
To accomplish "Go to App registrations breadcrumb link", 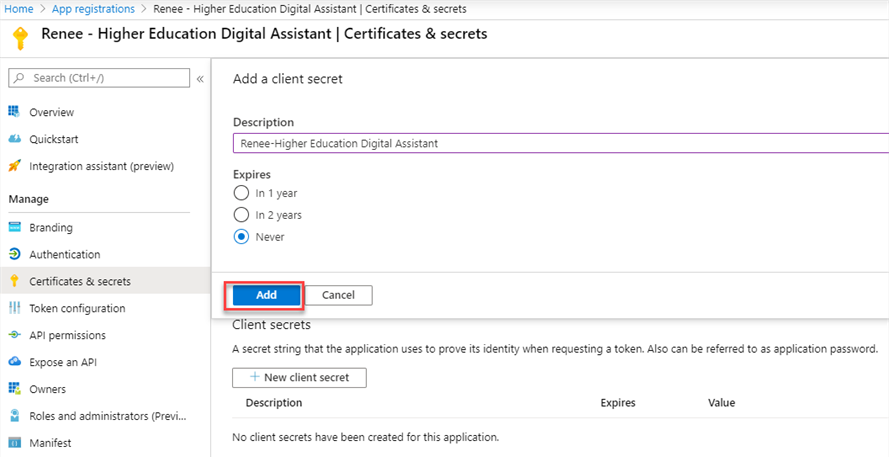I will pos(94,9).
